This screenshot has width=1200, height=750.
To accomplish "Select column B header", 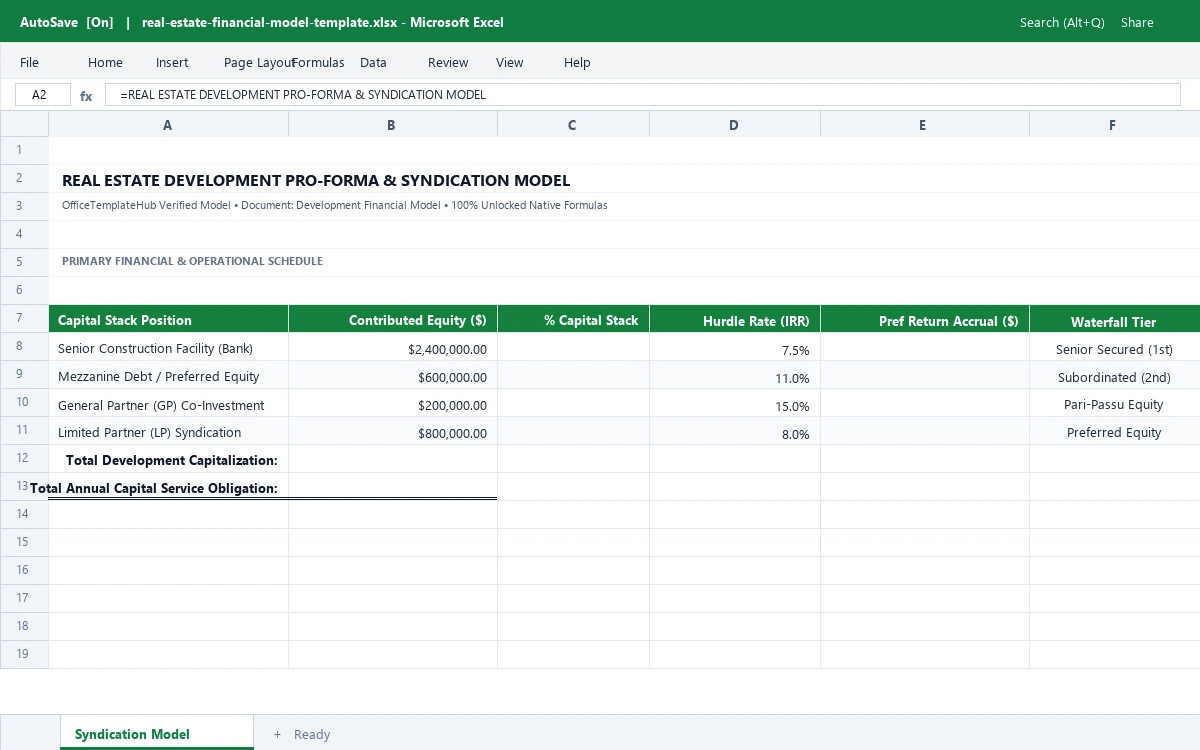I will click(x=392, y=125).
